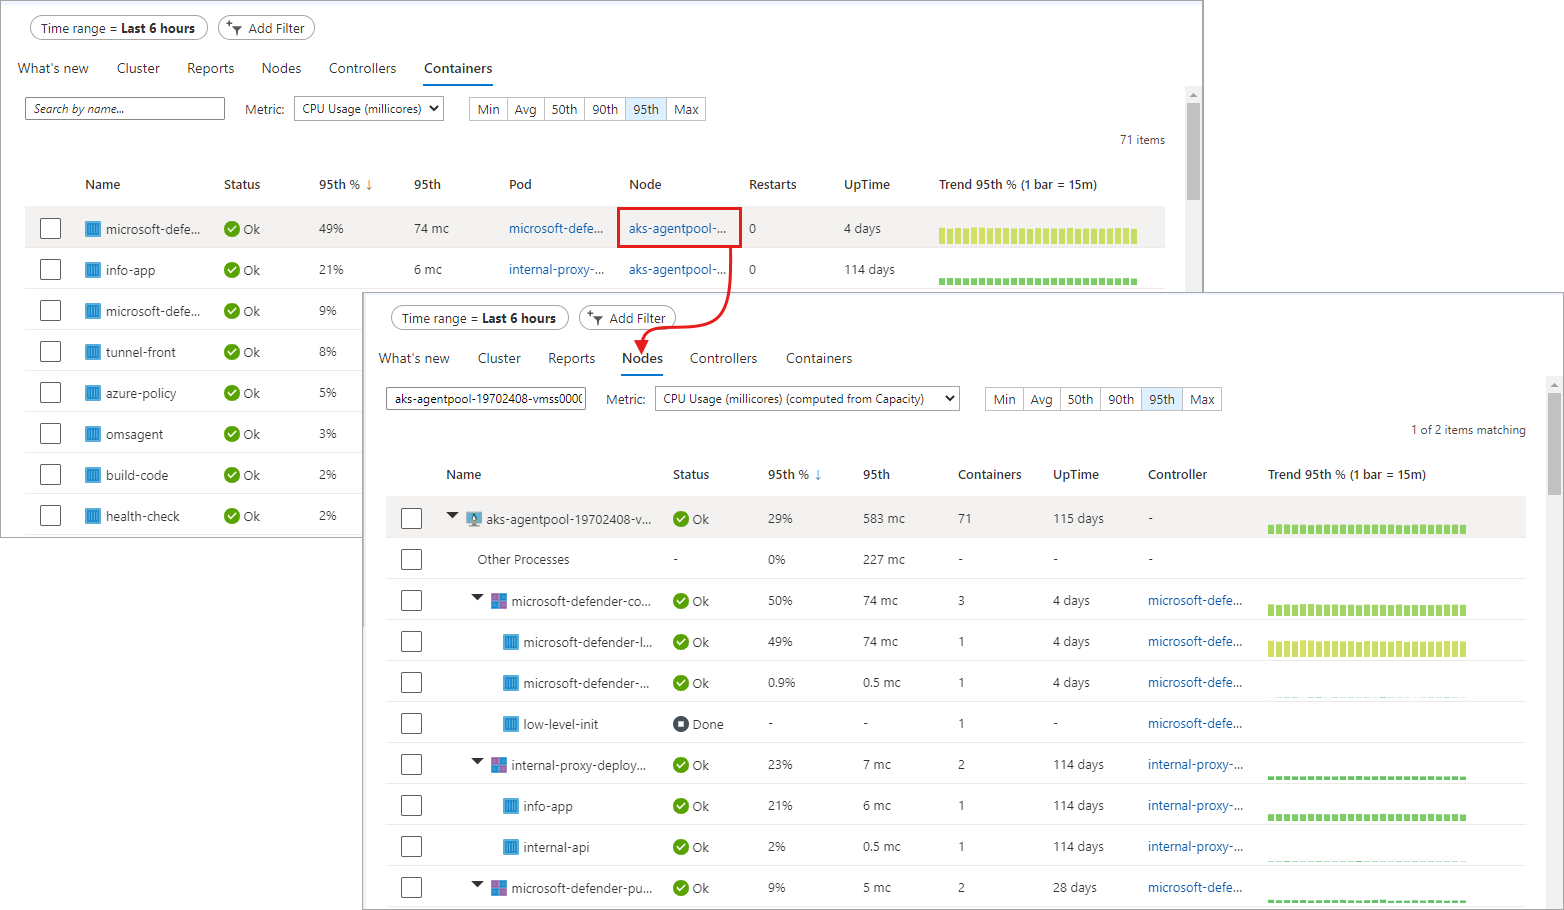
Task: Click the Search by name field
Action: click(x=125, y=109)
